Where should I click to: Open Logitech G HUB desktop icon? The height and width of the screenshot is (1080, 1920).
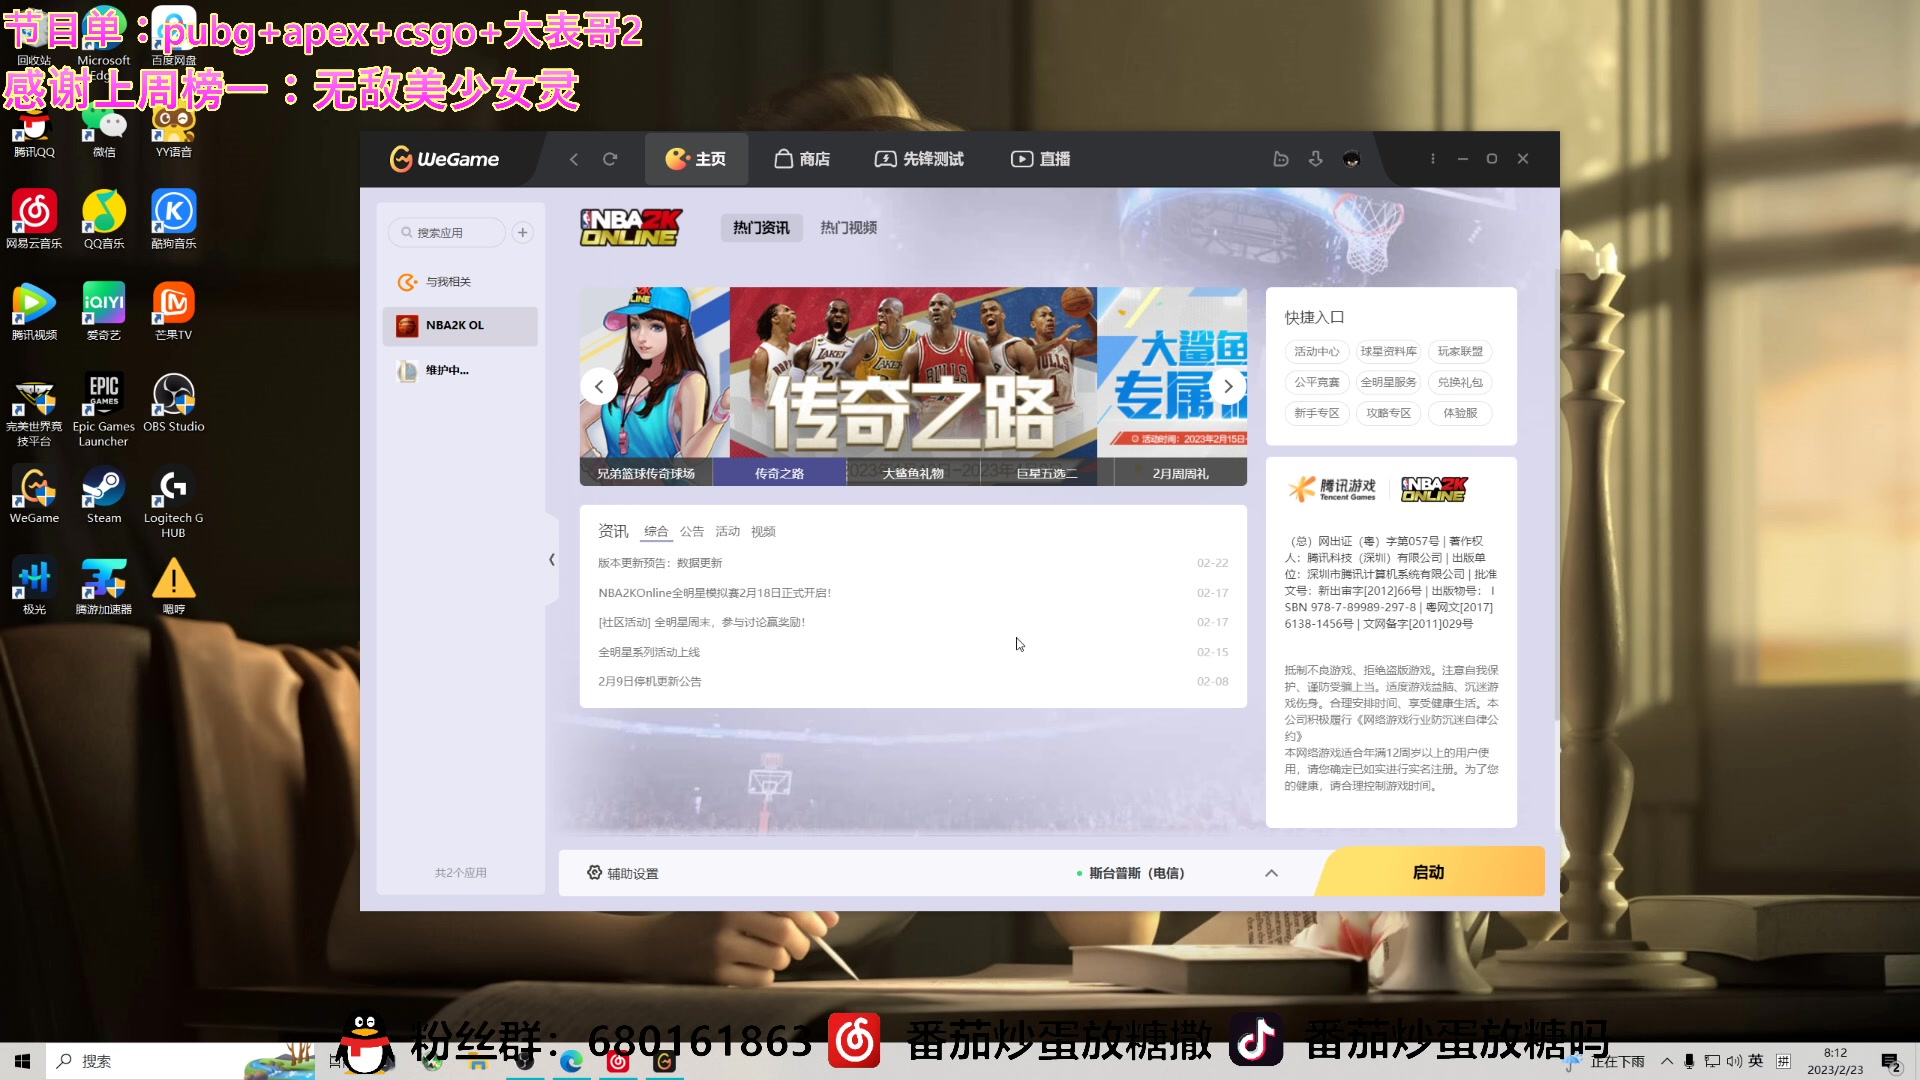tap(174, 501)
